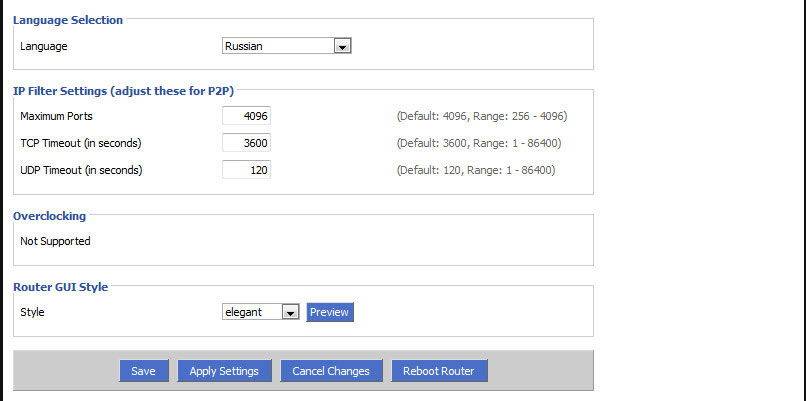Open the Language dropdown showing Russian
This screenshot has height=401, width=806.
[x=286, y=46]
